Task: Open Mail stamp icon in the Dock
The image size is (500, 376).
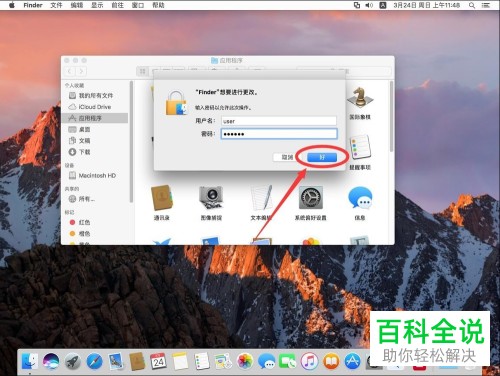Action: (116, 361)
